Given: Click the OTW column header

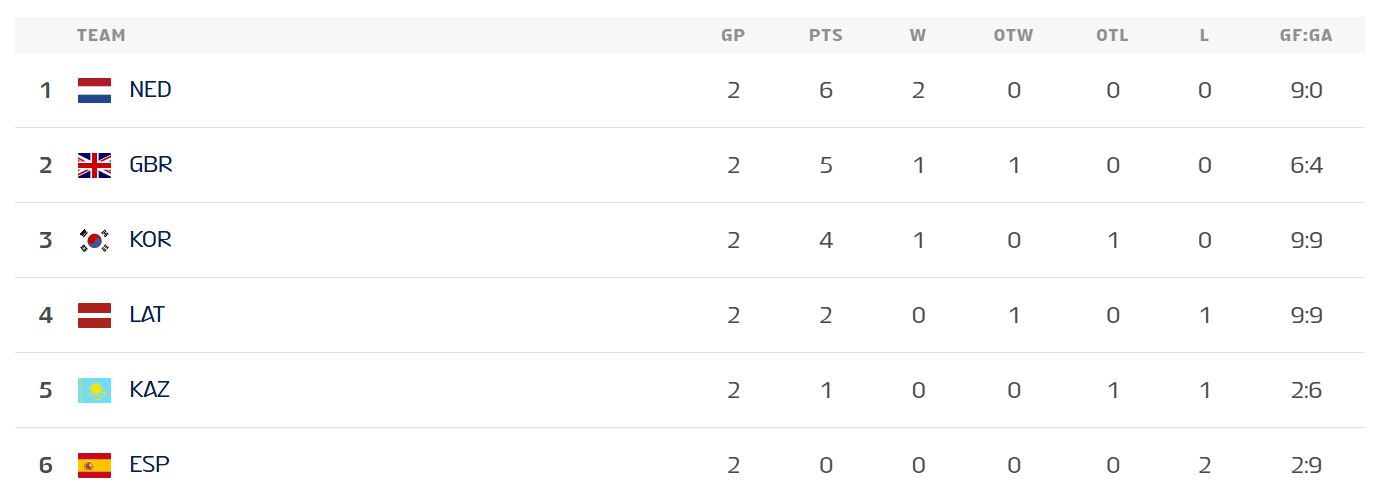Looking at the screenshot, I should click(x=1013, y=36).
